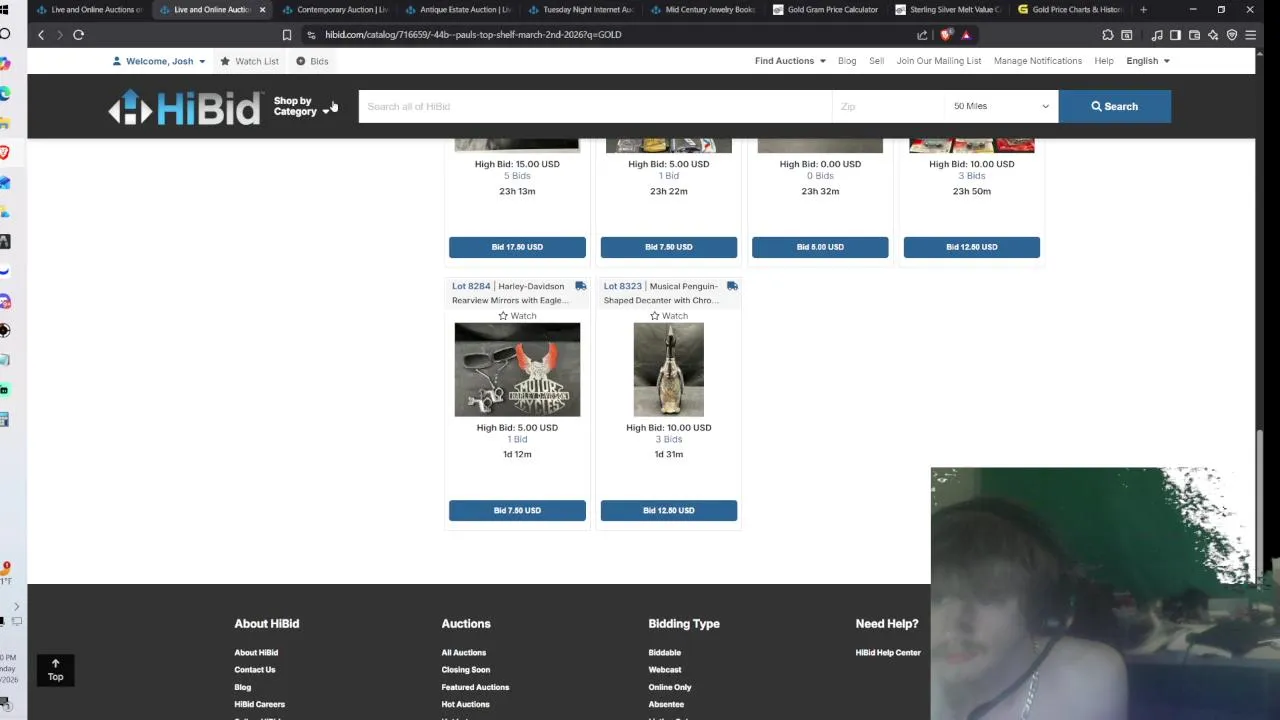Bookmark this page icon in address bar
This screenshot has width=1280, height=720.
pos(287,34)
